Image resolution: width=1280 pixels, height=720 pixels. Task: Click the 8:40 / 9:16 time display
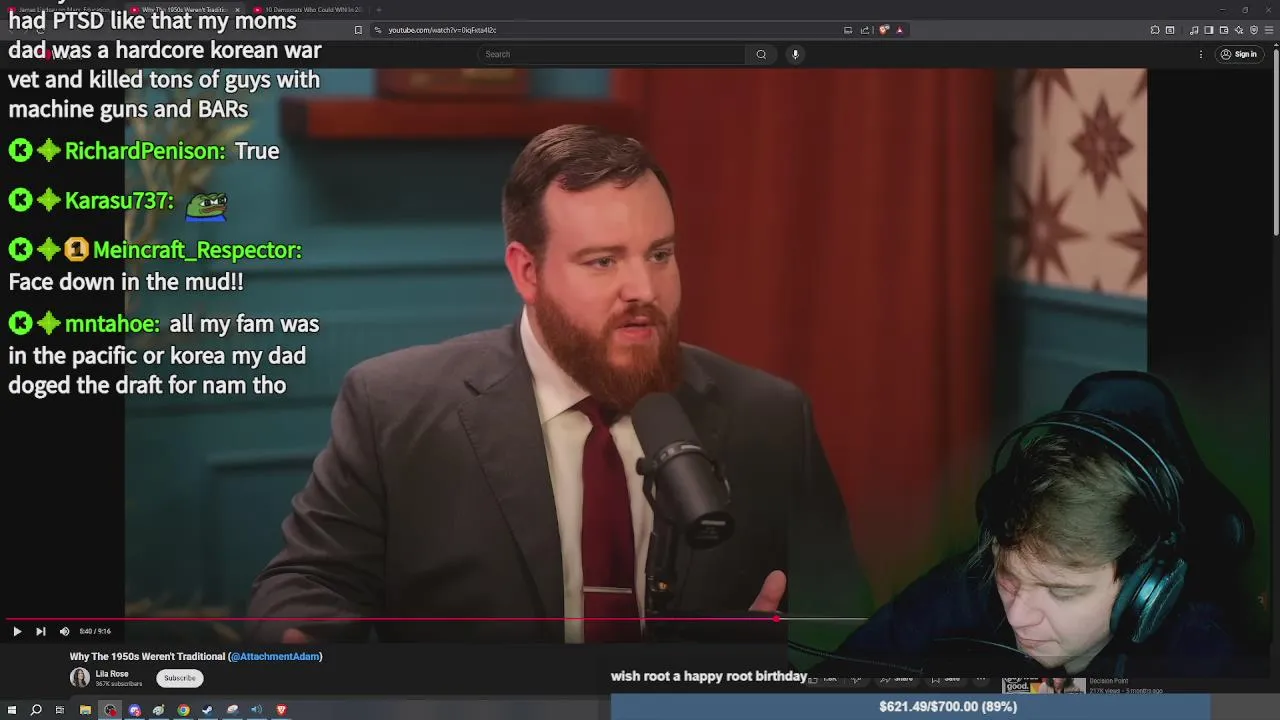pos(95,631)
